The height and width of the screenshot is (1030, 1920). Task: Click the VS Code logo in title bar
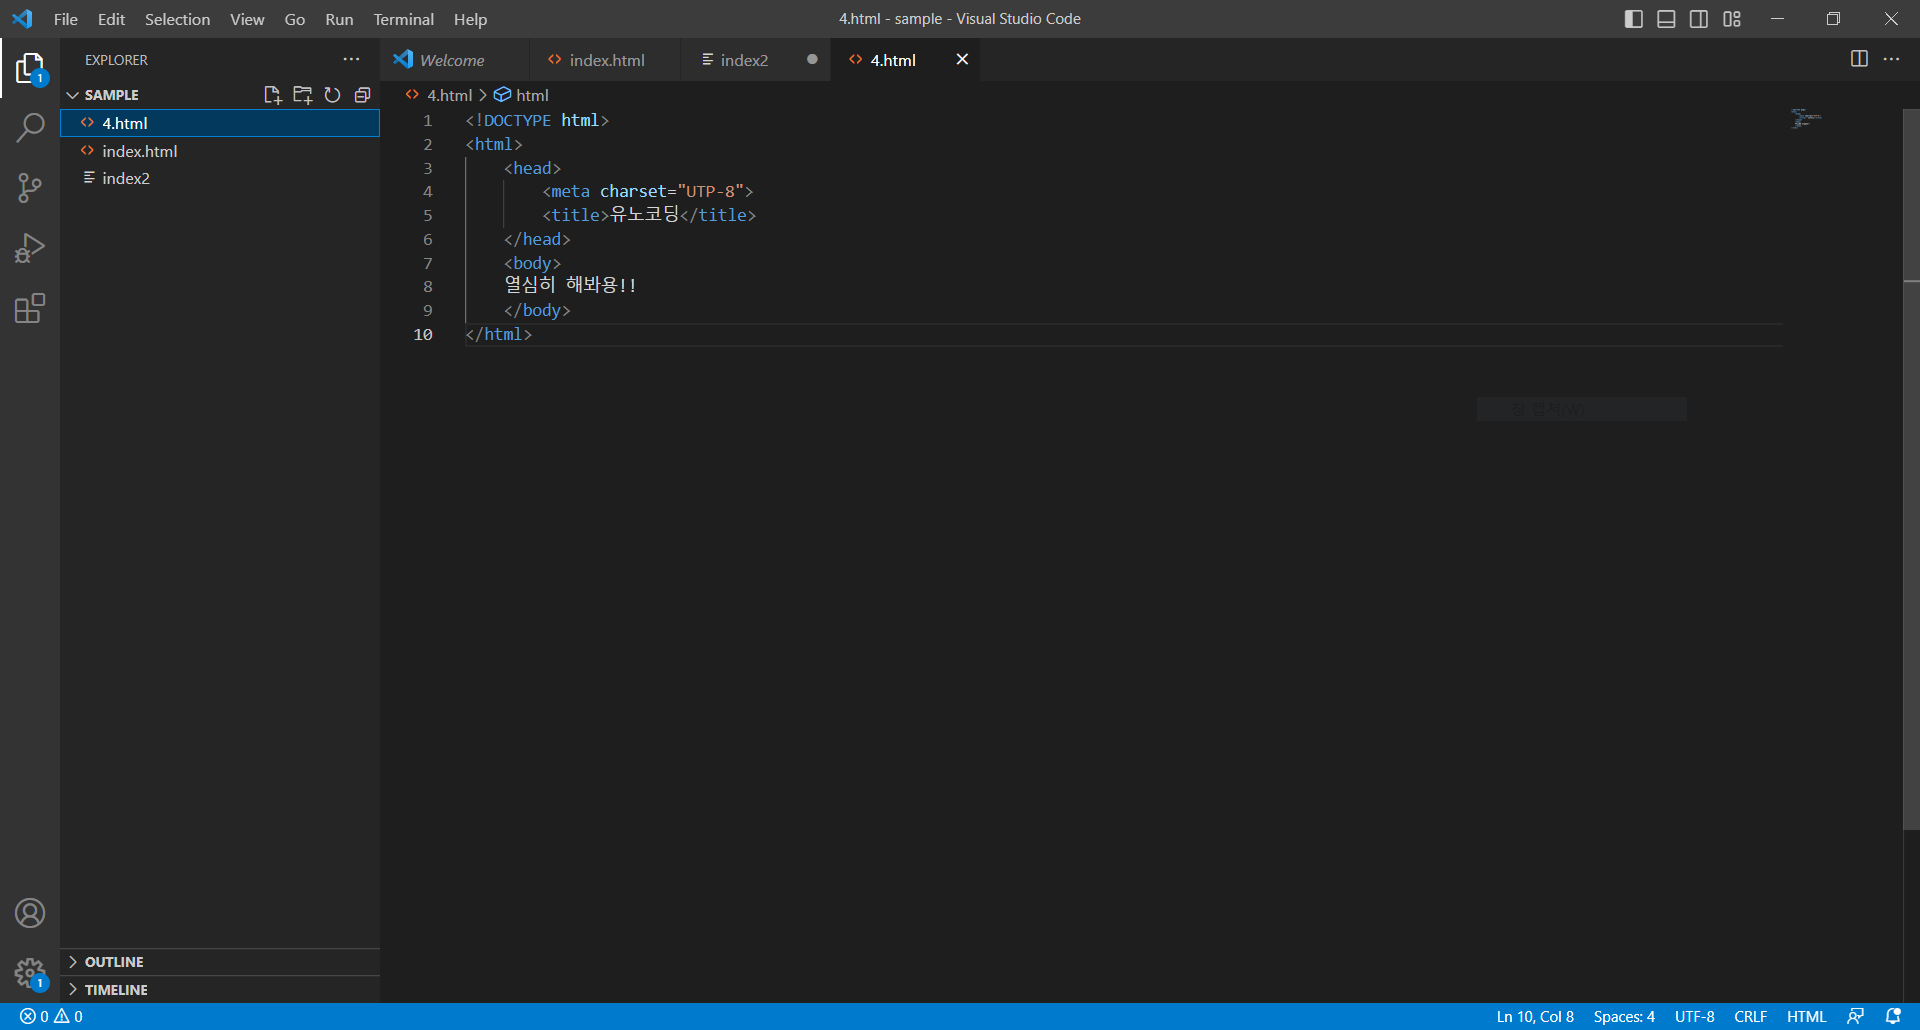[22, 19]
